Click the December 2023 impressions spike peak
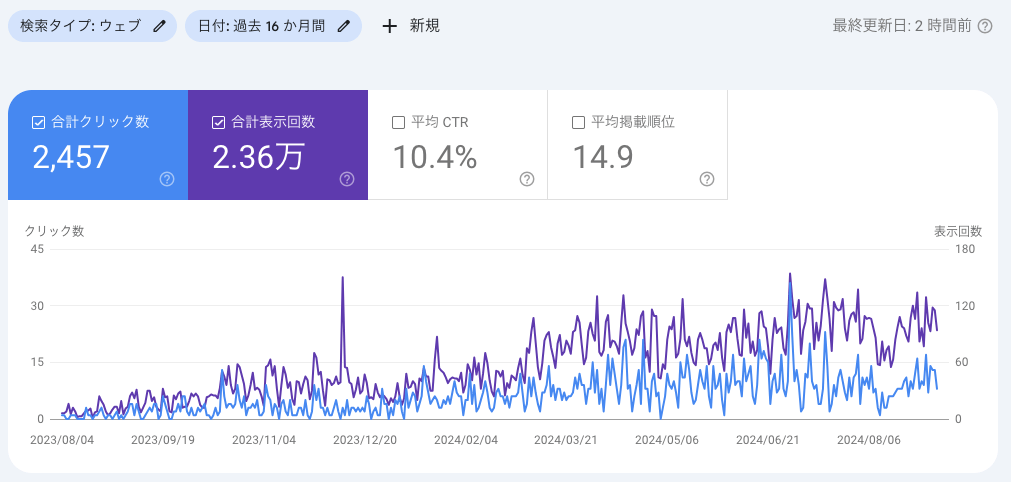 click(x=342, y=278)
